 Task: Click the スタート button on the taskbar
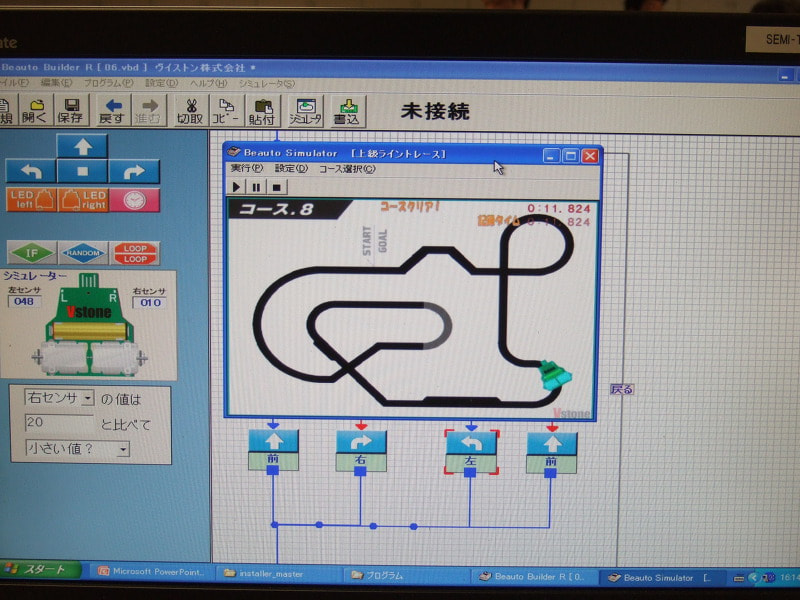[40, 570]
